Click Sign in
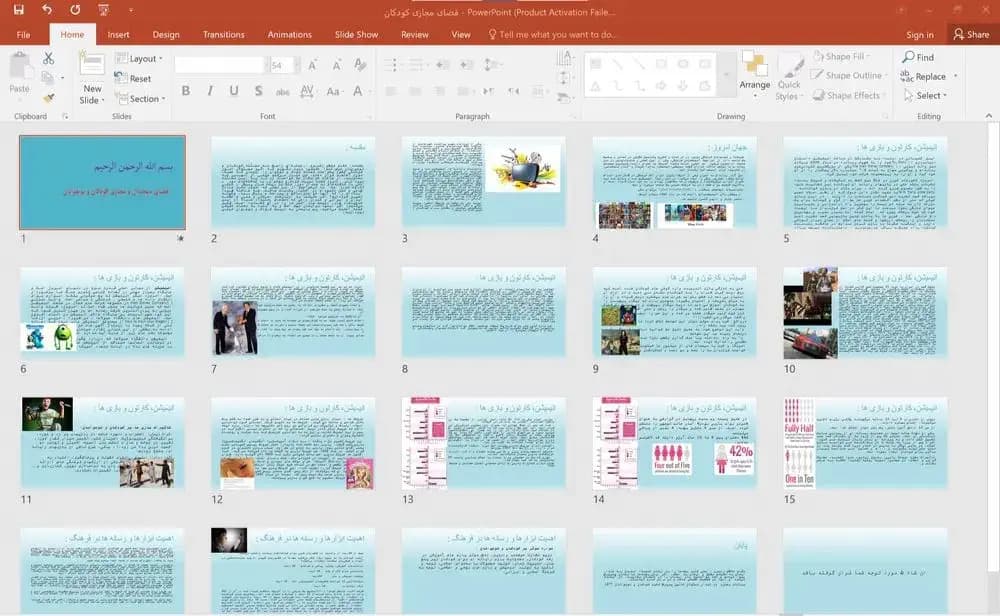This screenshot has height=616, width=1000. 920,35
